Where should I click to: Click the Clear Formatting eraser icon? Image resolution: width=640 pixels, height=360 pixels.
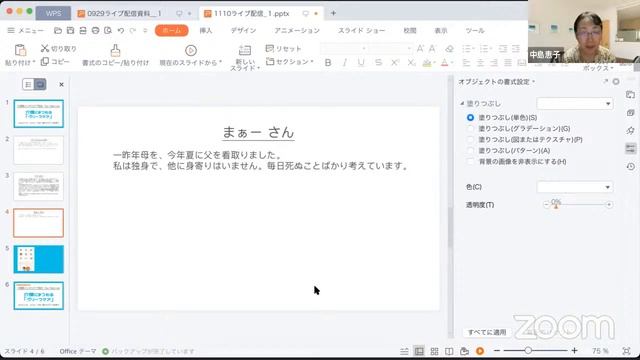[x=449, y=49]
